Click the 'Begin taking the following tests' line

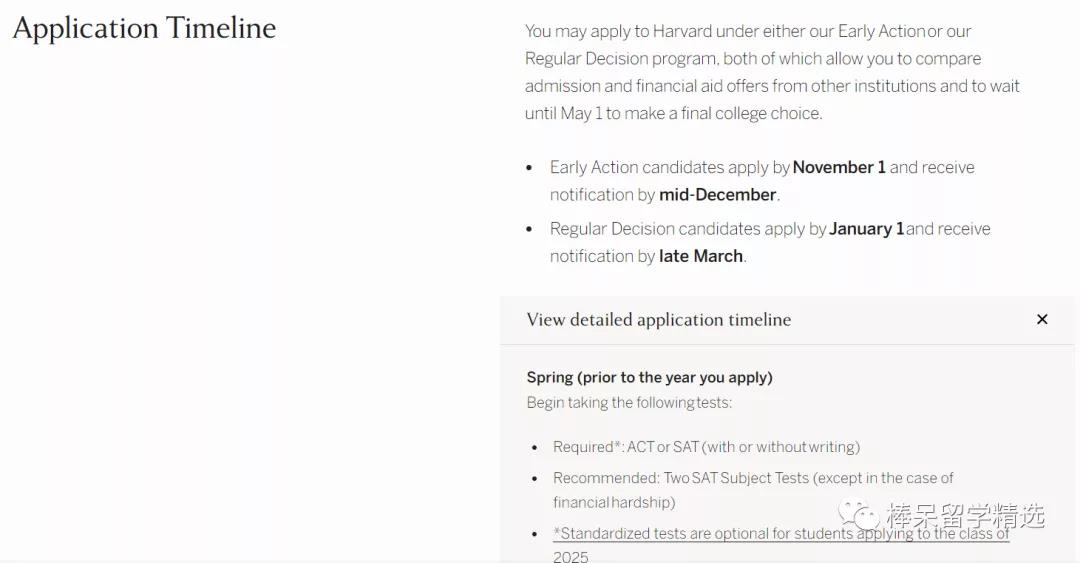coord(629,402)
